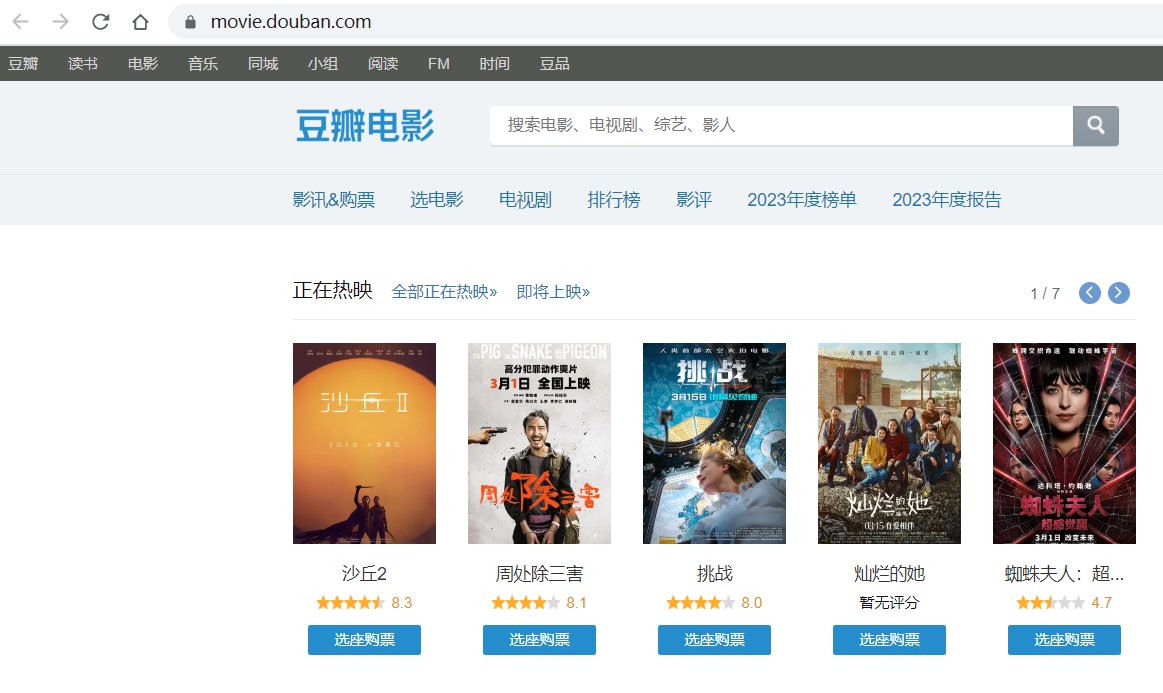Image resolution: width=1163 pixels, height=693 pixels.
Task: Show next page of now-showing films
Action: click(1118, 293)
